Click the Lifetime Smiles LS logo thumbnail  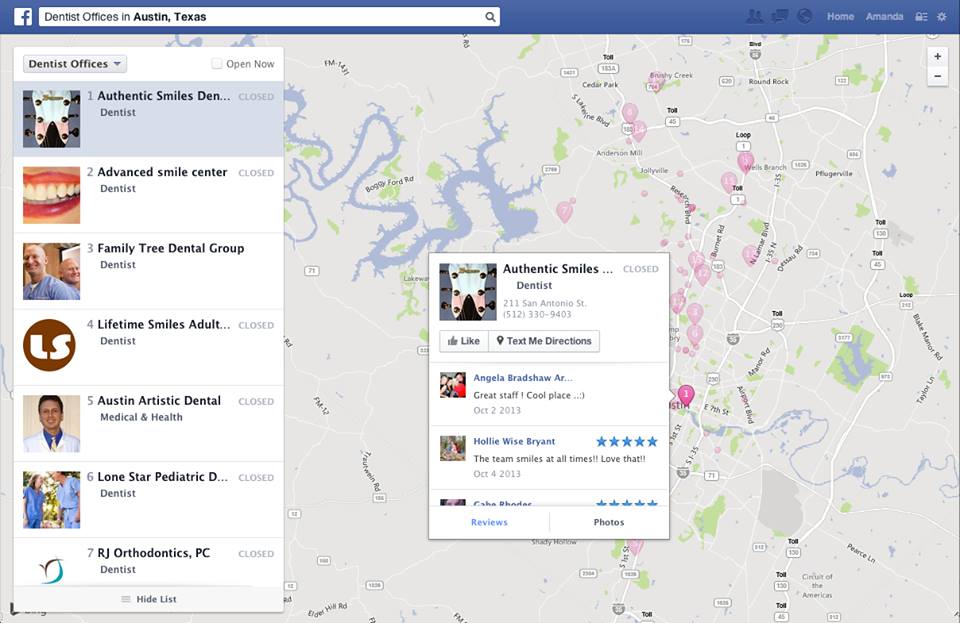(x=50, y=345)
